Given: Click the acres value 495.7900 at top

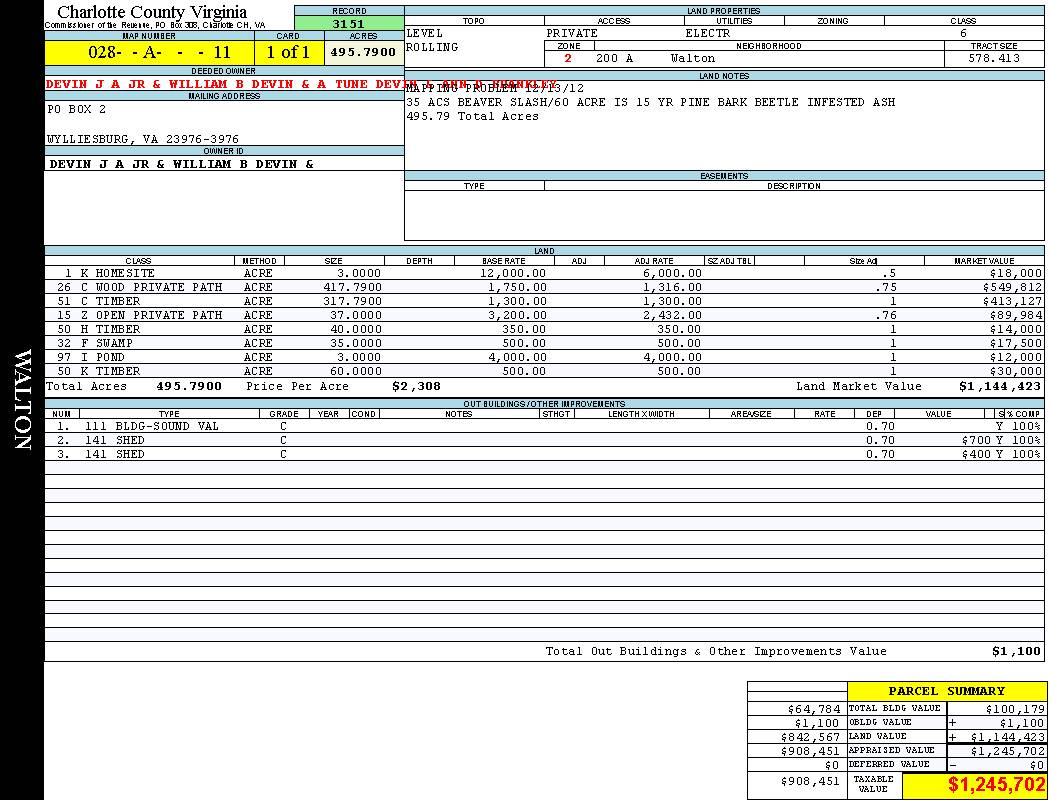Looking at the screenshot, I should 363,52.
